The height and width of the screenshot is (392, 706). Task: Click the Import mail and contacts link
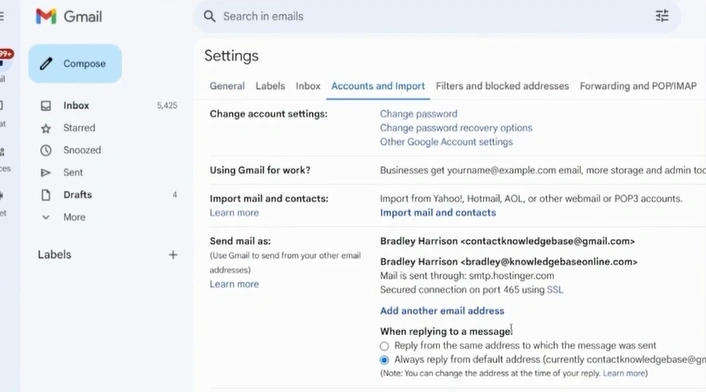click(x=438, y=212)
